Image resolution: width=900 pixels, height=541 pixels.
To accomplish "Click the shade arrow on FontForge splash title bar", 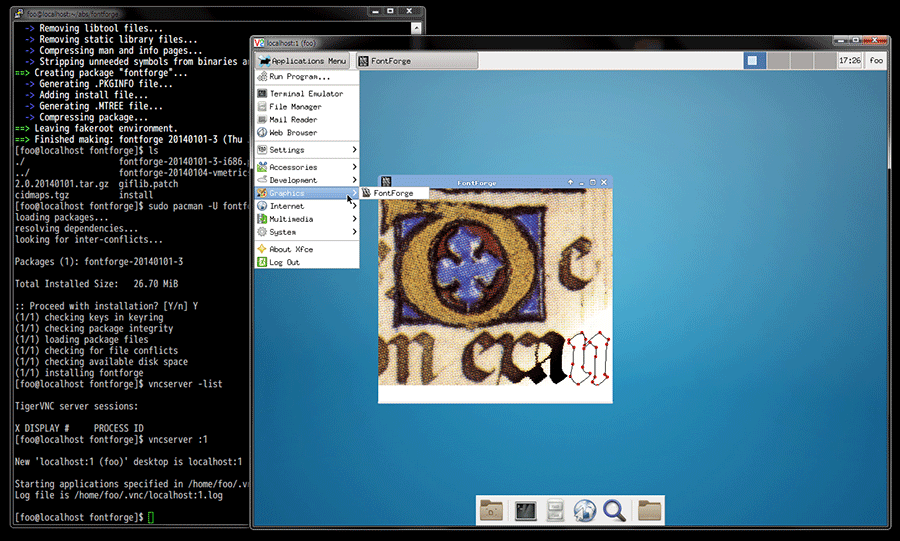I will tap(571, 182).
